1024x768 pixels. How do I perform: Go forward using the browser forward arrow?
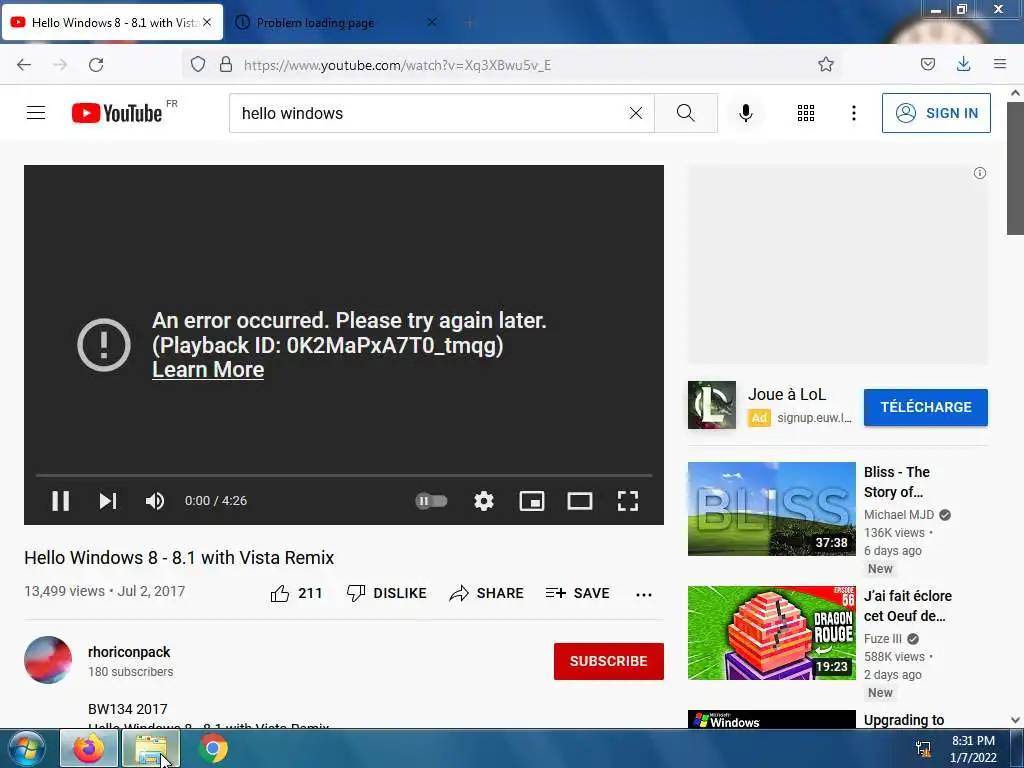point(60,65)
